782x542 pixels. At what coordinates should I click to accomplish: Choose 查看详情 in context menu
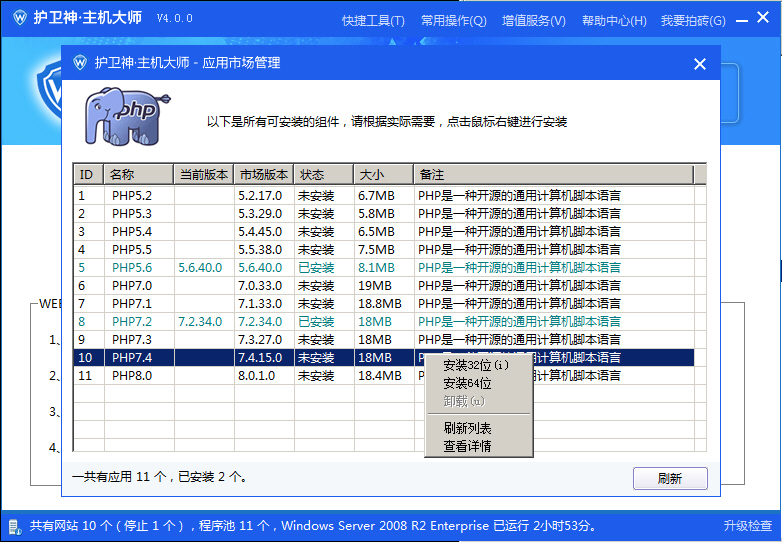[478, 446]
